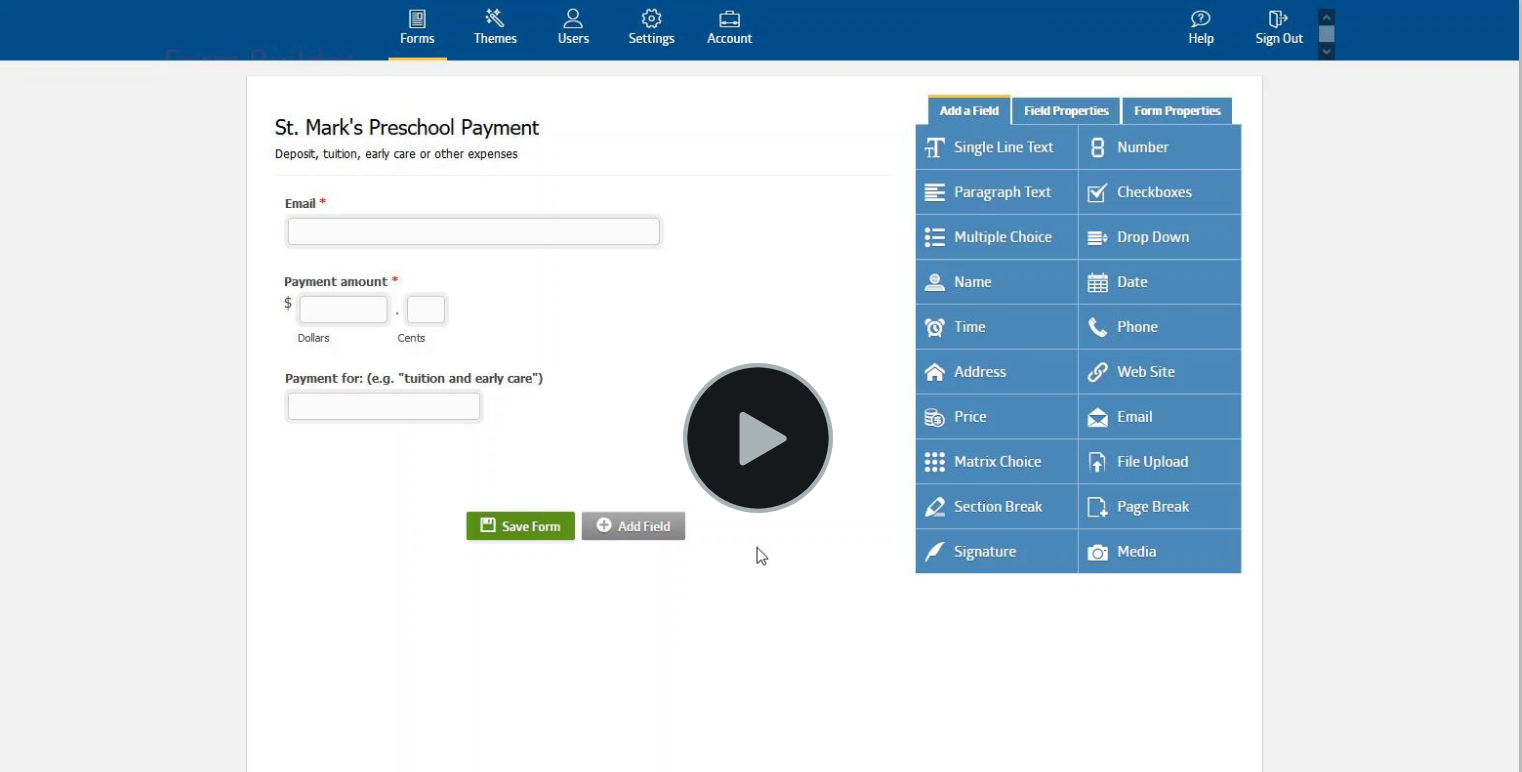The image size is (1522, 772).
Task: Add a Paragraph Text field
Action: [x=997, y=192]
